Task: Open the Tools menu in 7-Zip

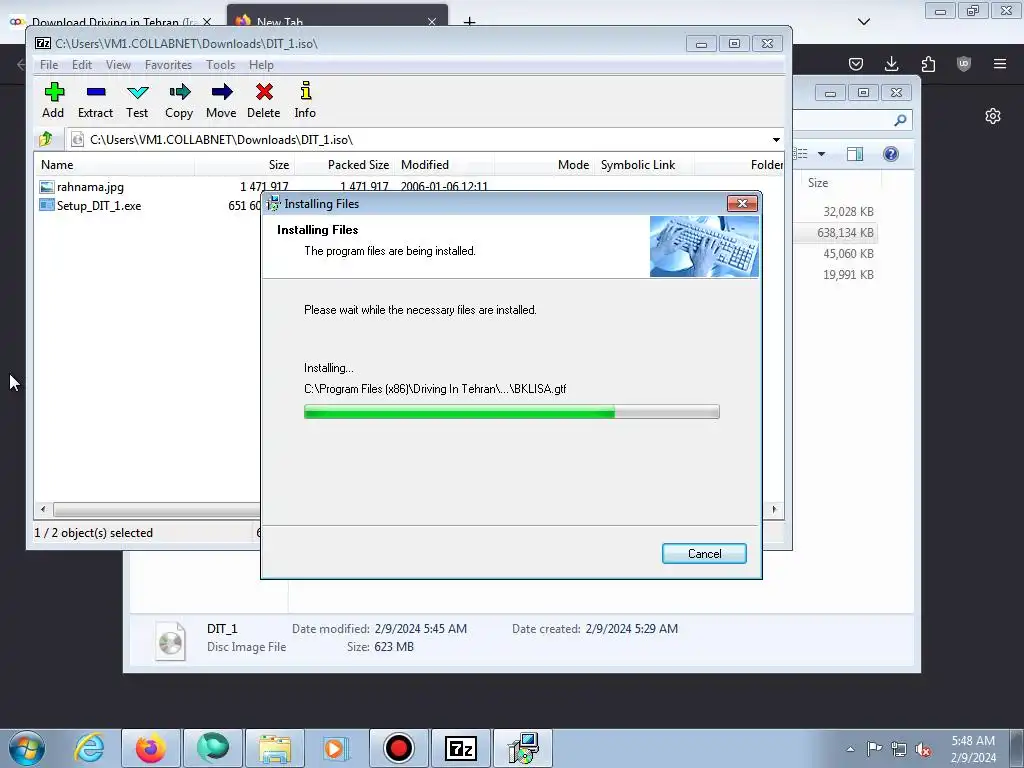Action: 220,65
